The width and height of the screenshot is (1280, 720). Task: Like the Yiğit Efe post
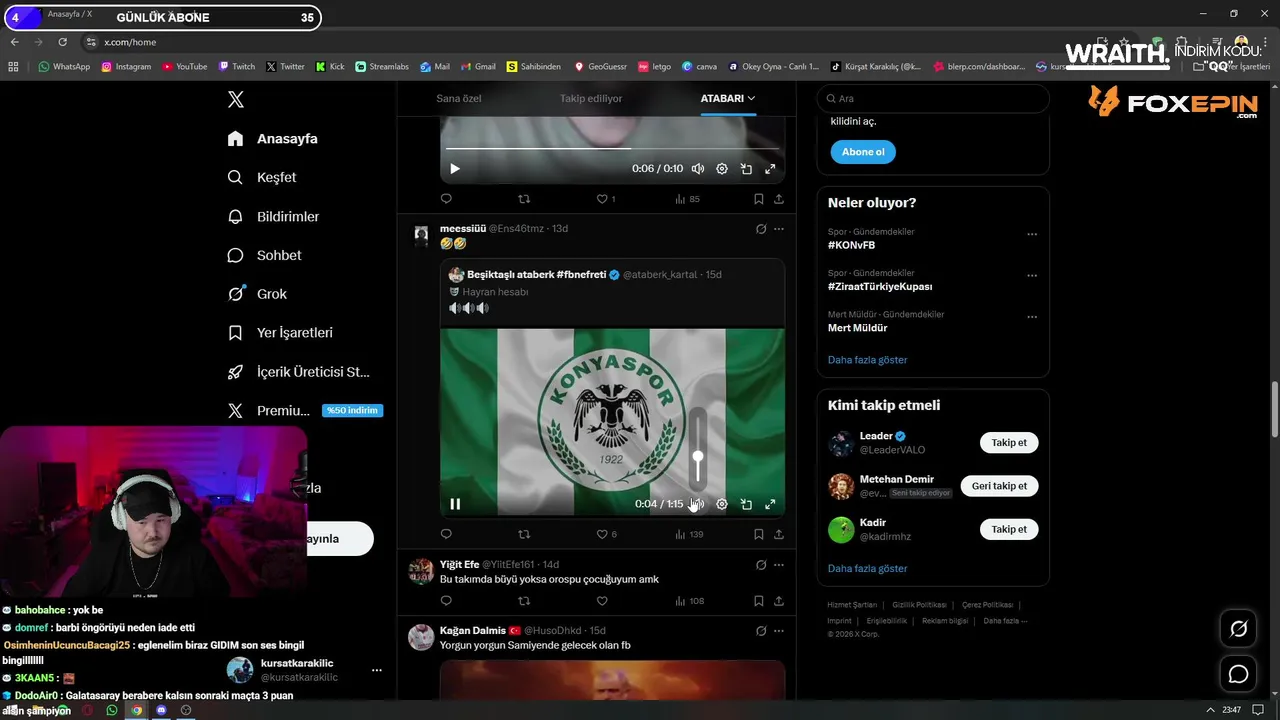click(x=602, y=601)
